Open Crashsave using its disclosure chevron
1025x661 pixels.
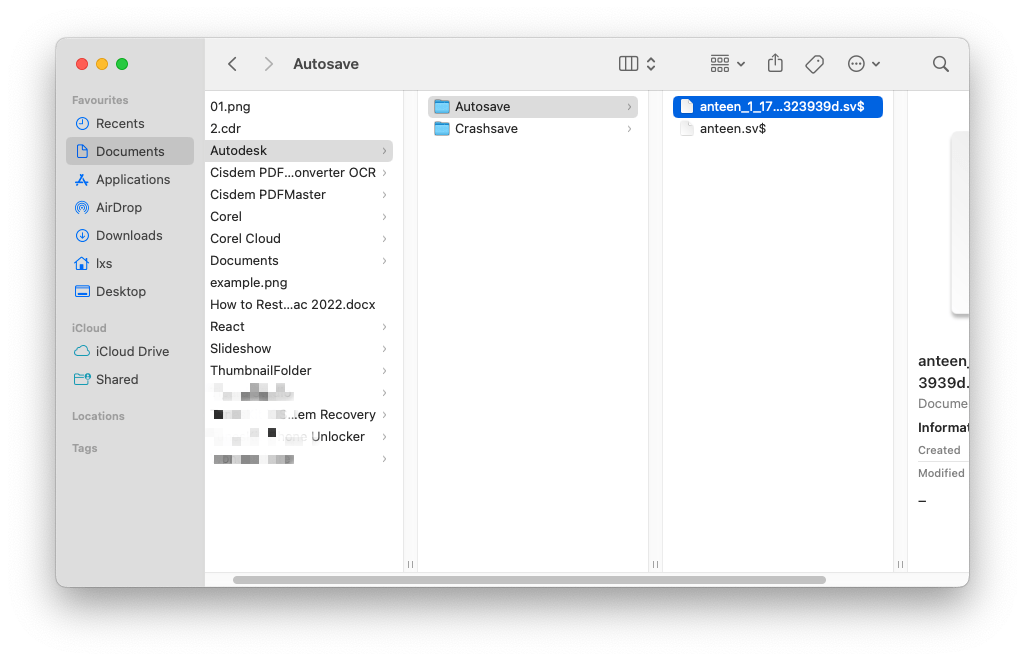coord(629,128)
